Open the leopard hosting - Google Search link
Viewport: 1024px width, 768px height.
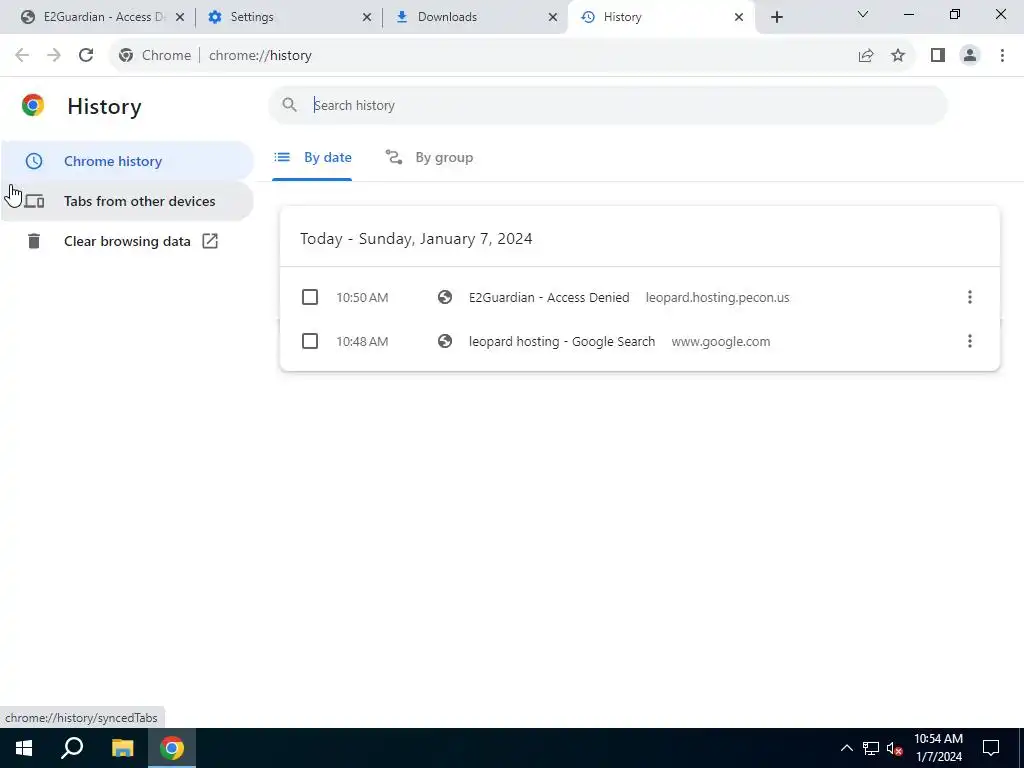coord(562,341)
